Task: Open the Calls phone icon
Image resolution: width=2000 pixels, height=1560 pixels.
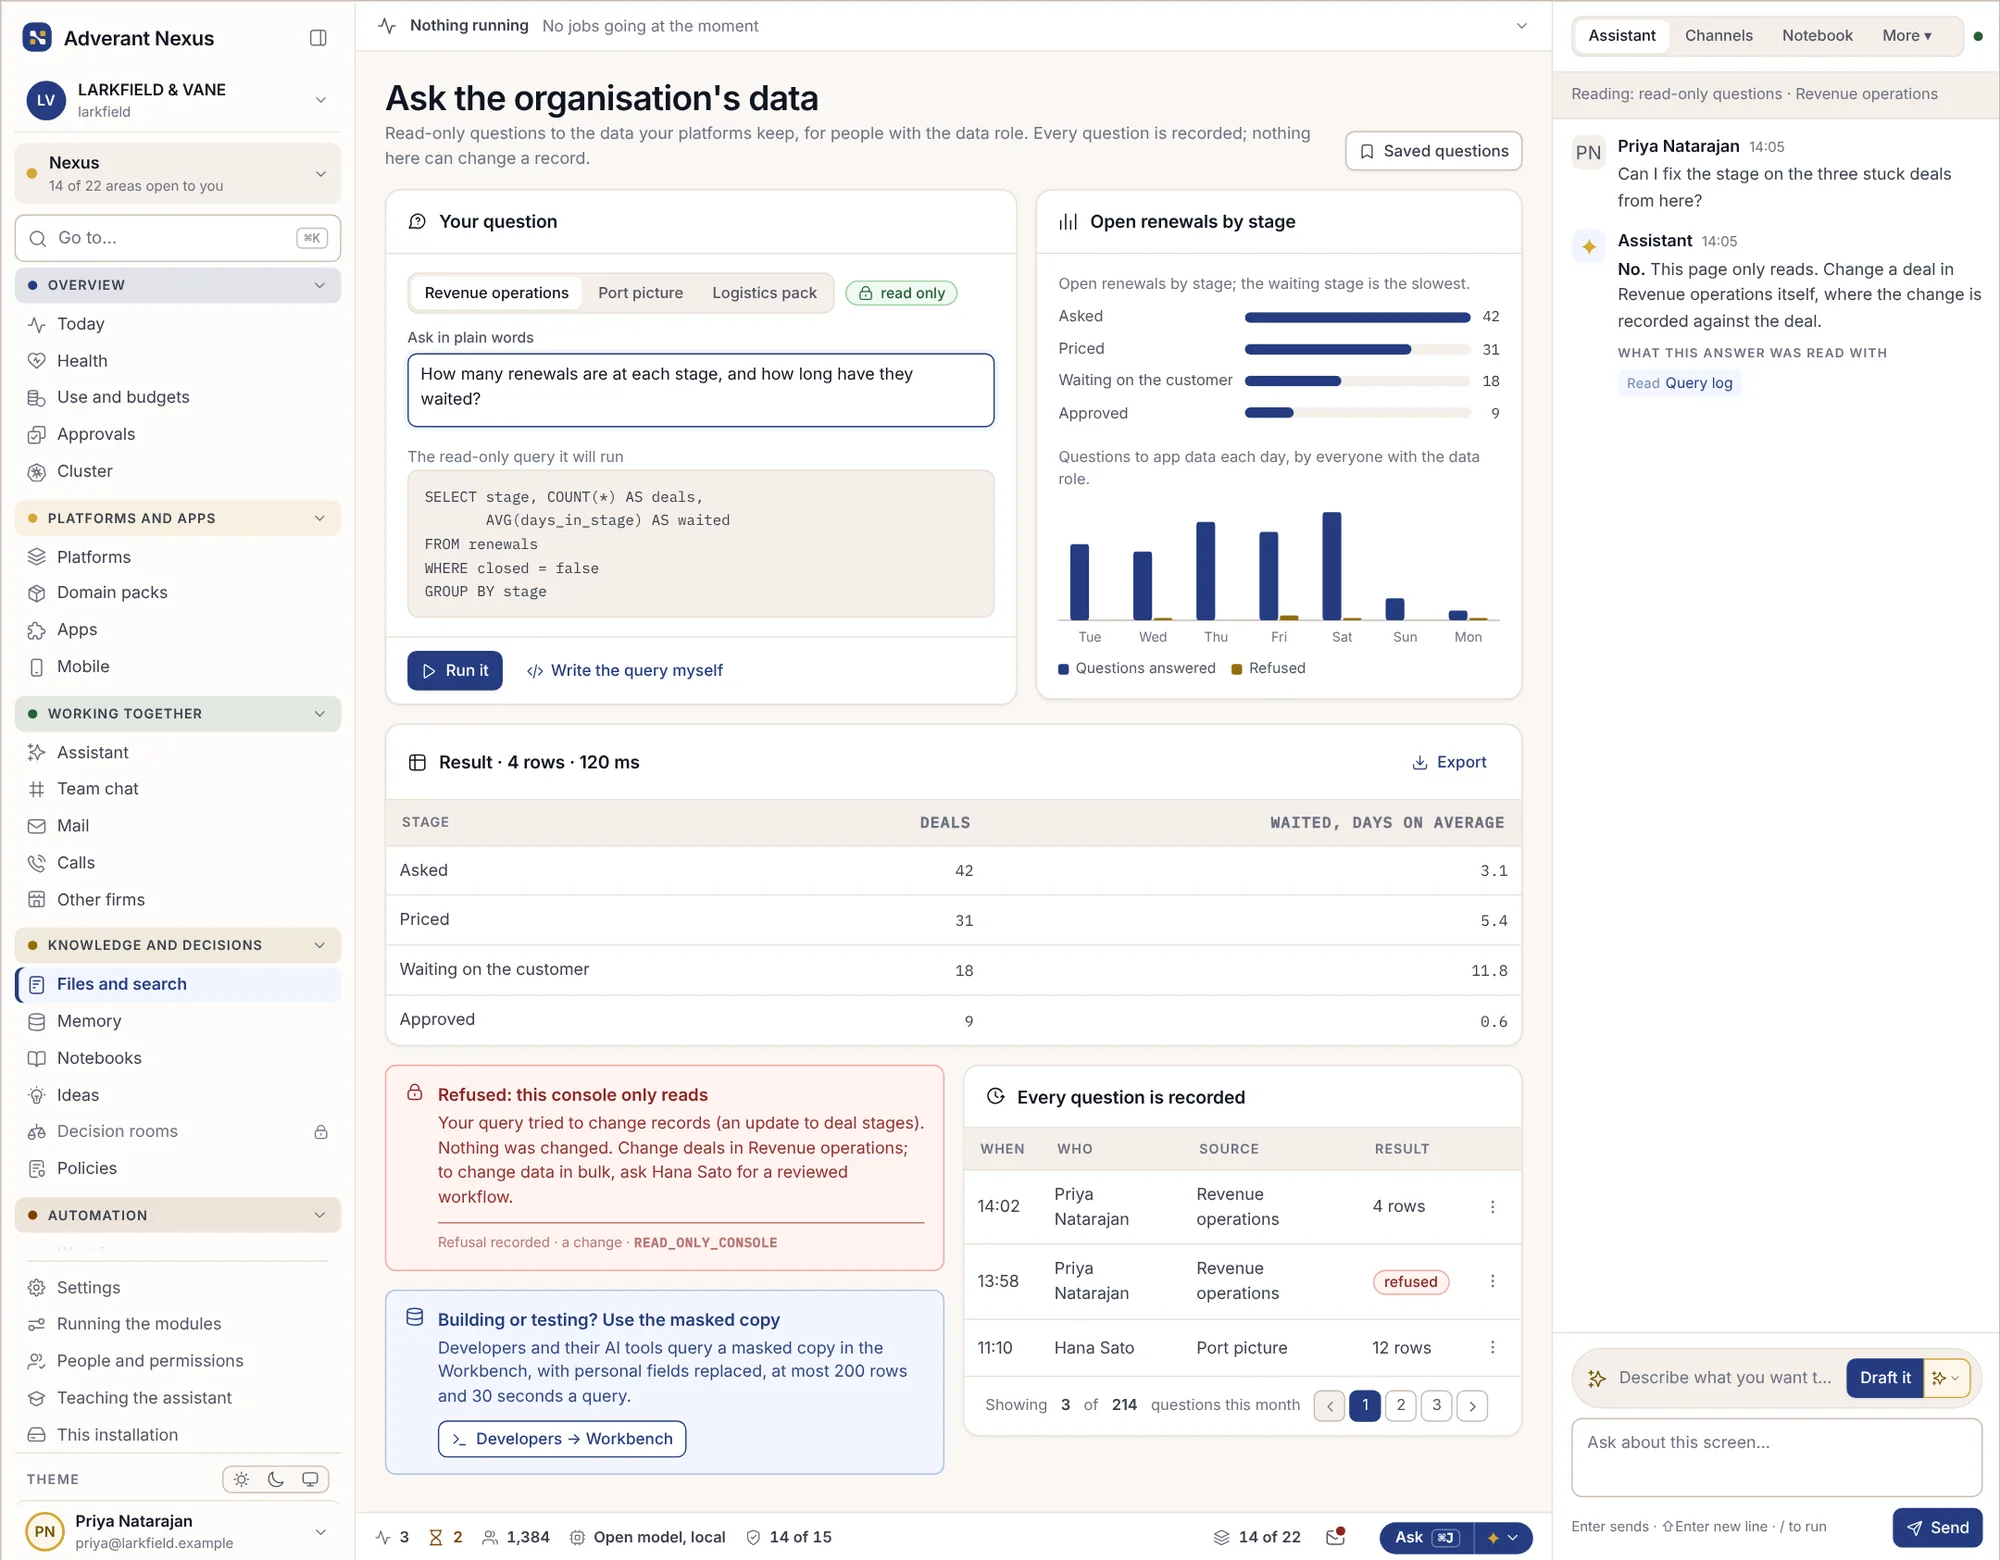Action: pos(37,863)
